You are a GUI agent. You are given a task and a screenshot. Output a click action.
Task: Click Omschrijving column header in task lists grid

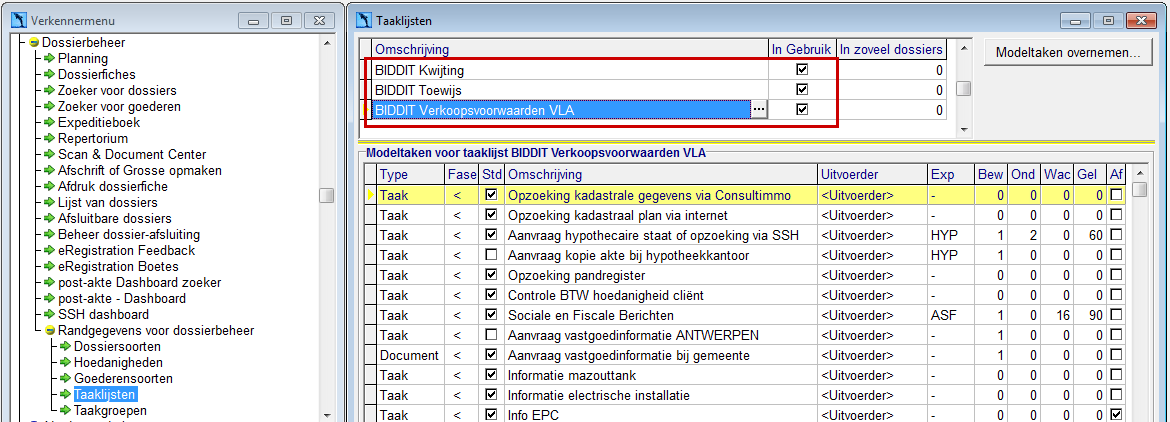(570, 50)
